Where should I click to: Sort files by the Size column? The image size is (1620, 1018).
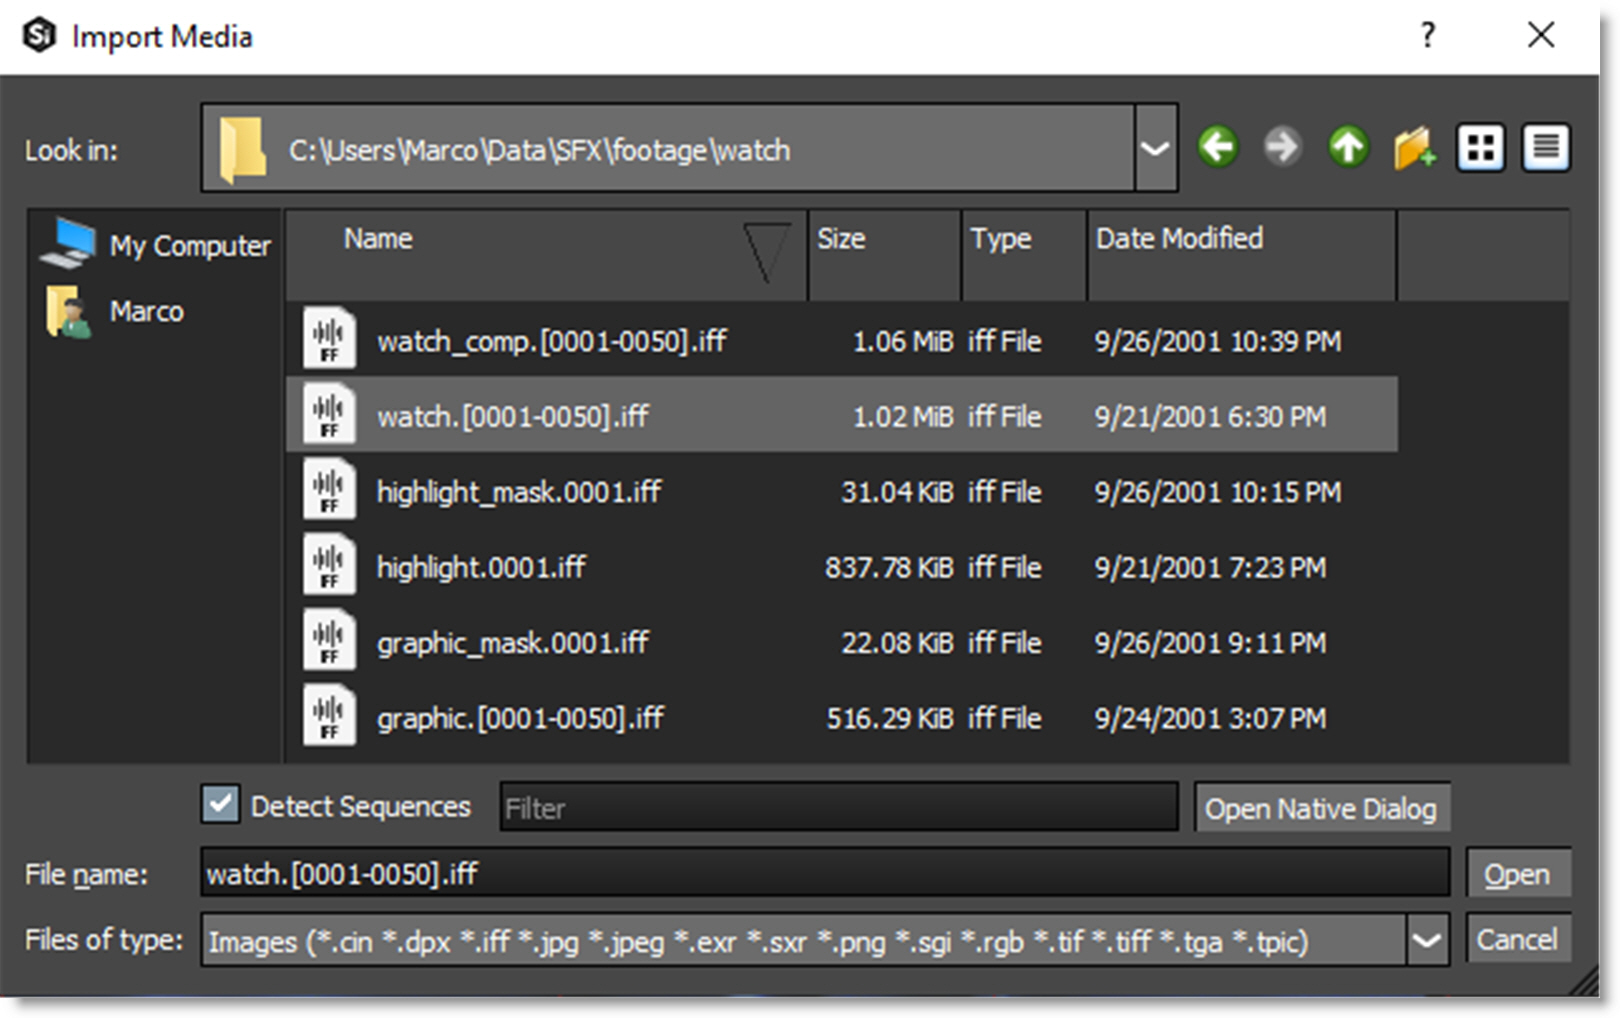841,239
